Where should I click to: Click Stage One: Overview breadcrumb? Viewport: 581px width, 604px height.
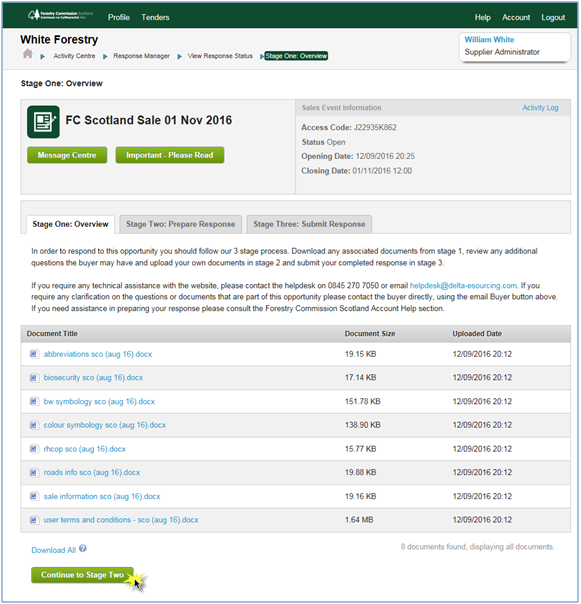click(x=296, y=56)
